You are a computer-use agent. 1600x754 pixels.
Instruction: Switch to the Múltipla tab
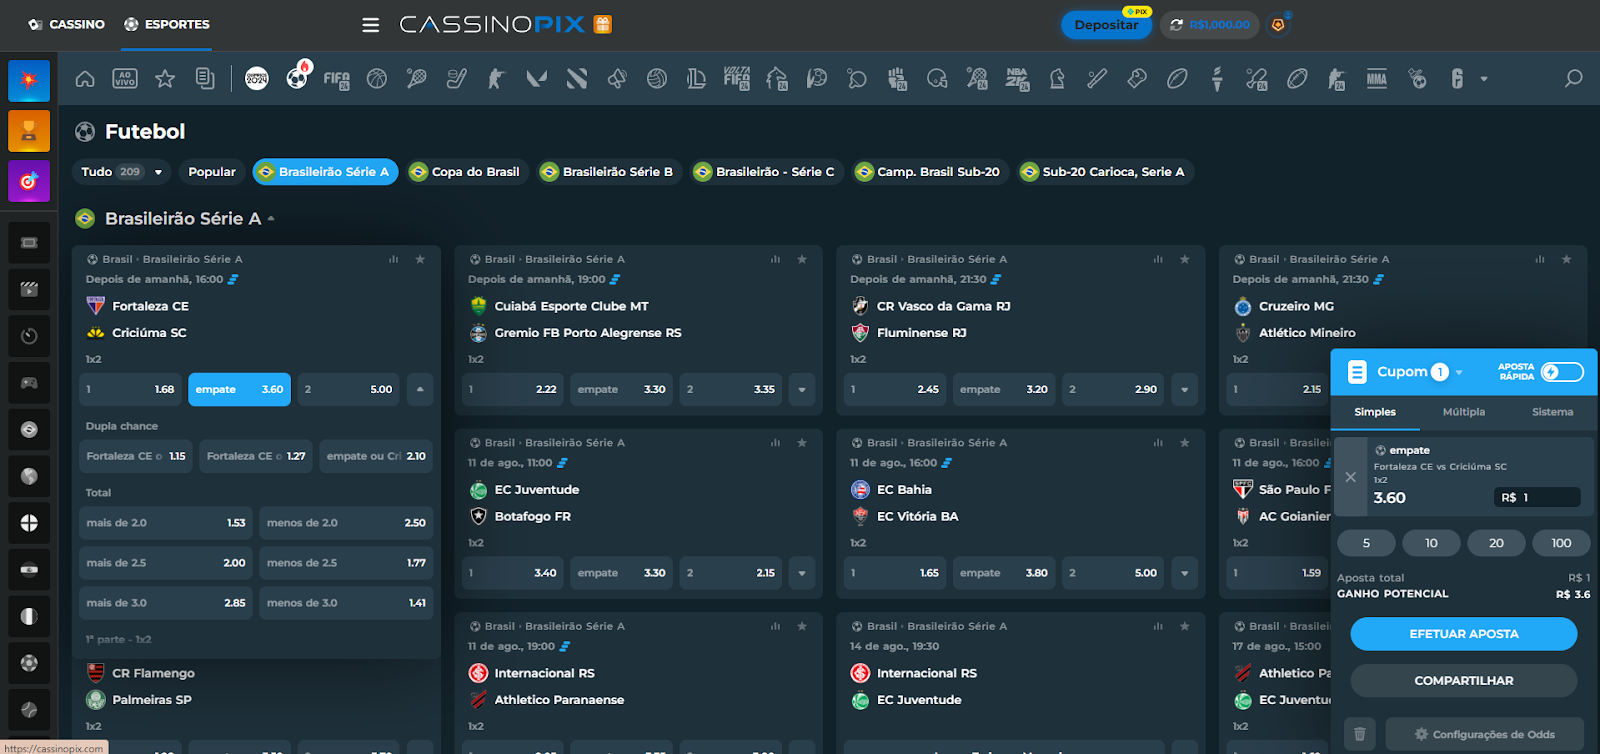pyautogui.click(x=1464, y=412)
